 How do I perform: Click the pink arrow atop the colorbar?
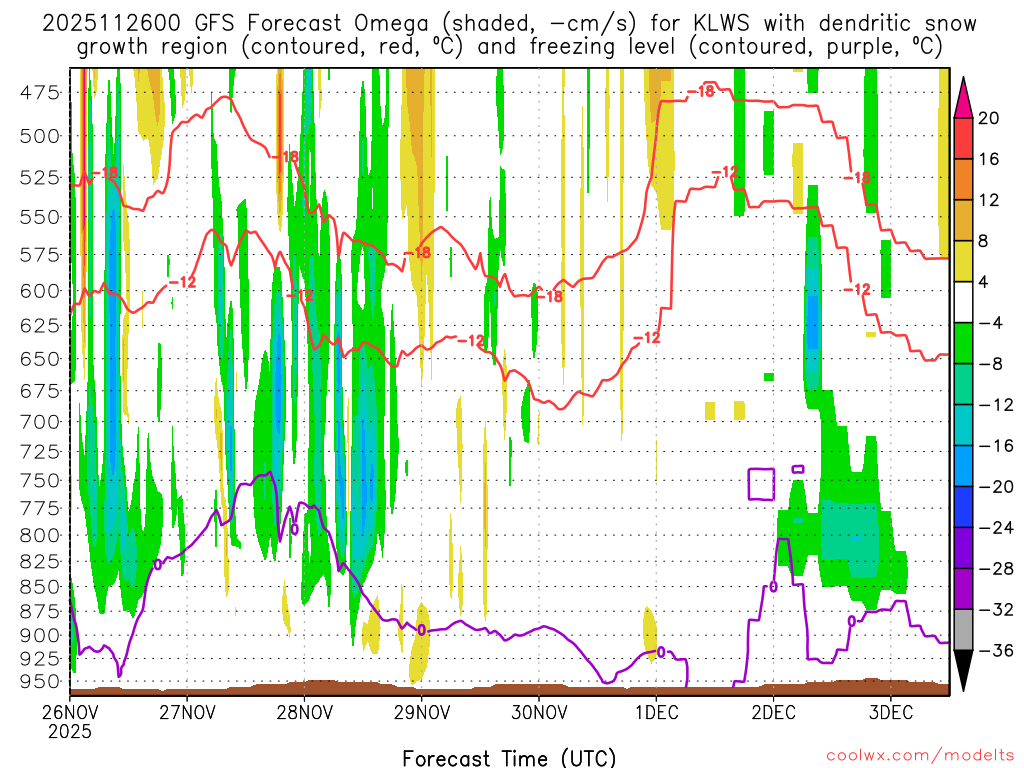(x=963, y=97)
